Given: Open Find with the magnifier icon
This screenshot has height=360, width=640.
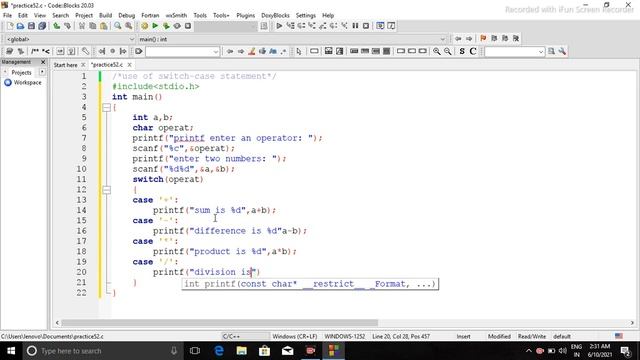Looking at the screenshot, I should (118, 26).
